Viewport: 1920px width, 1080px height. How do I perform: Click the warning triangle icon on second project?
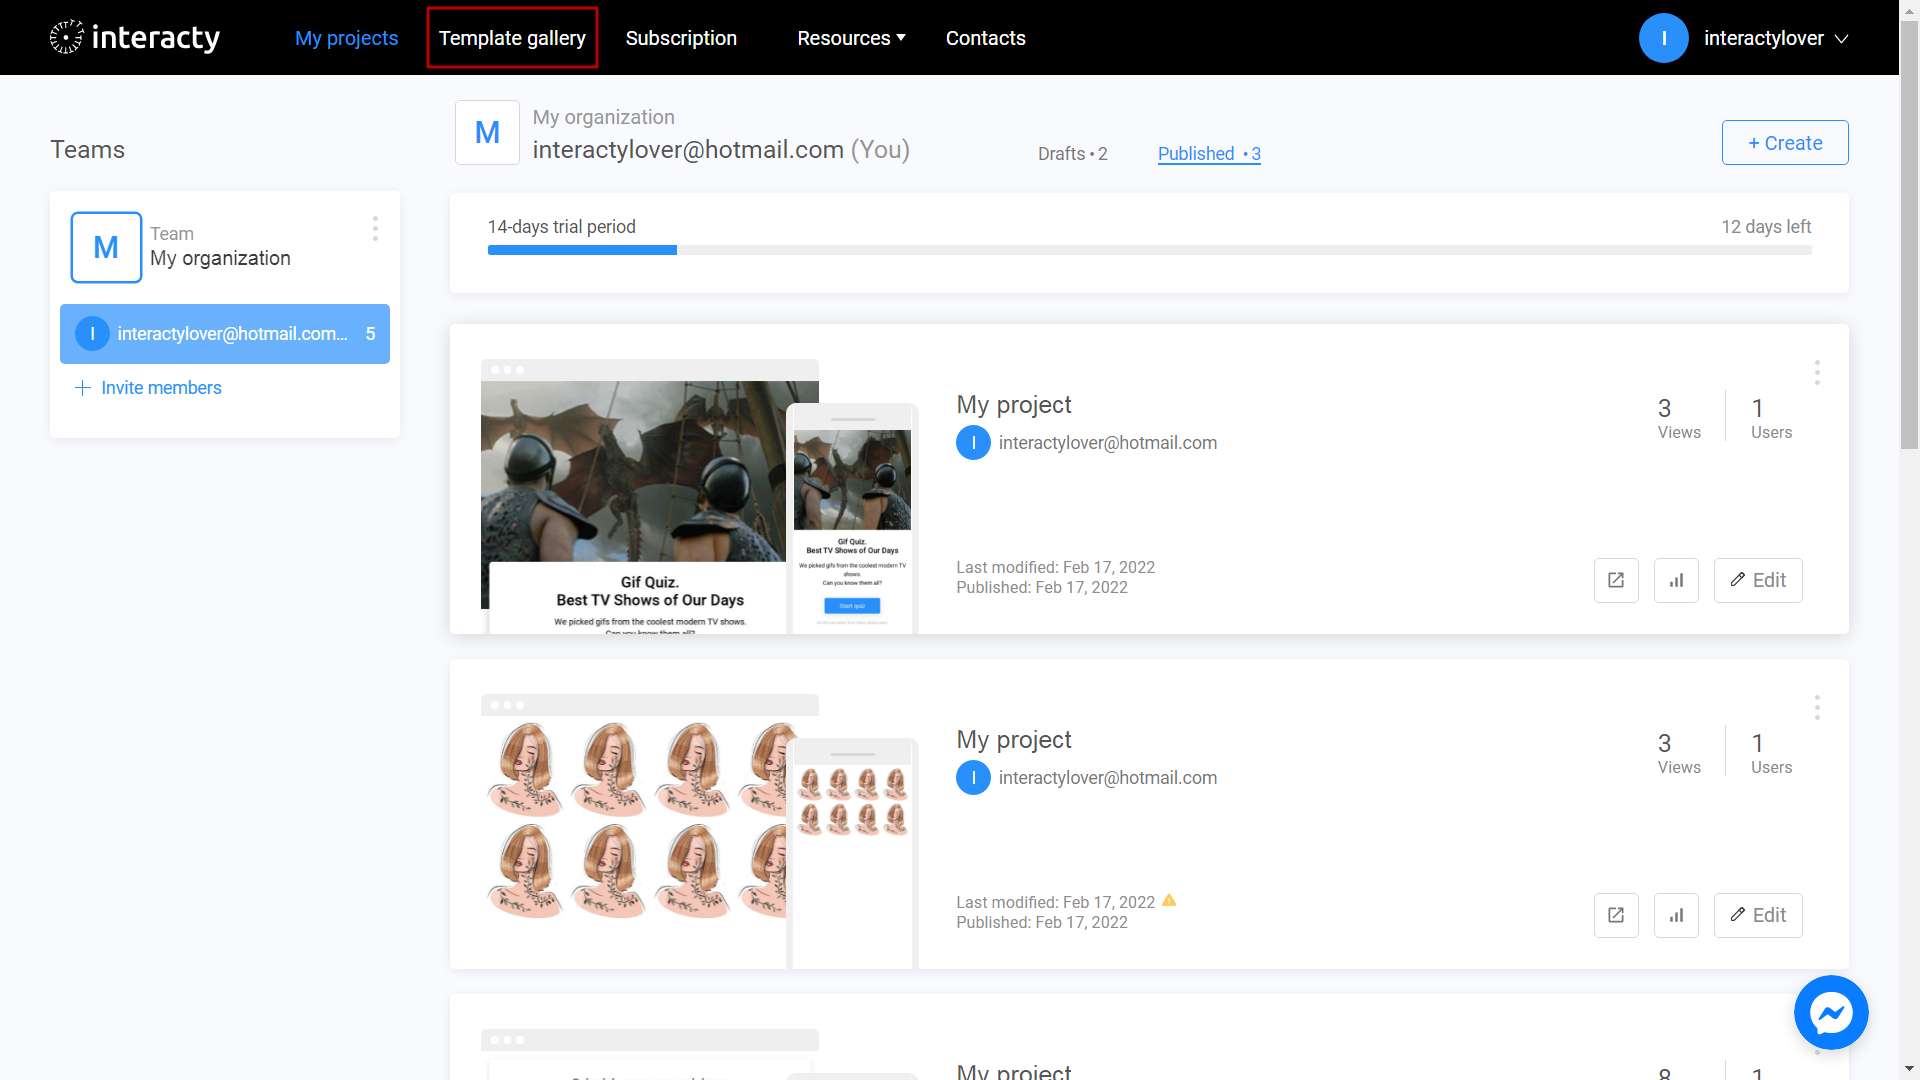(1166, 902)
